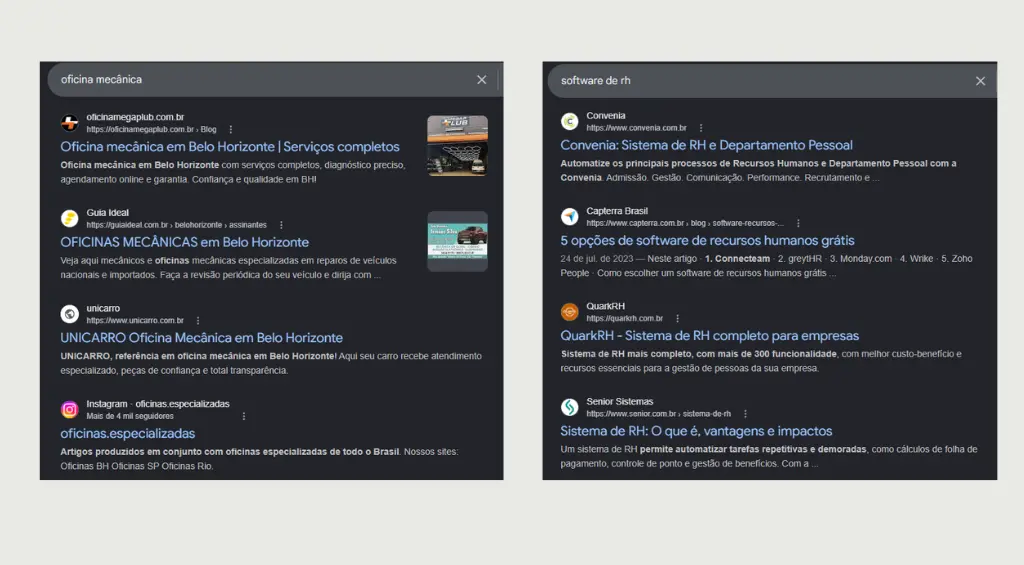Click the oficinamegaplub result thumbnail image
The height and width of the screenshot is (565, 1024).
(457, 146)
